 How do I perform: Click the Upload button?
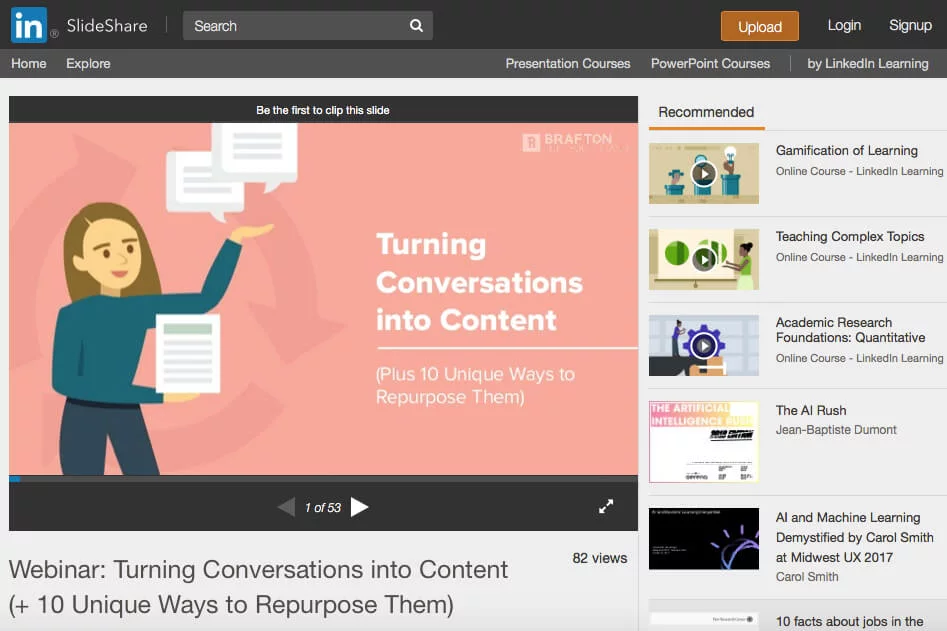point(759,26)
